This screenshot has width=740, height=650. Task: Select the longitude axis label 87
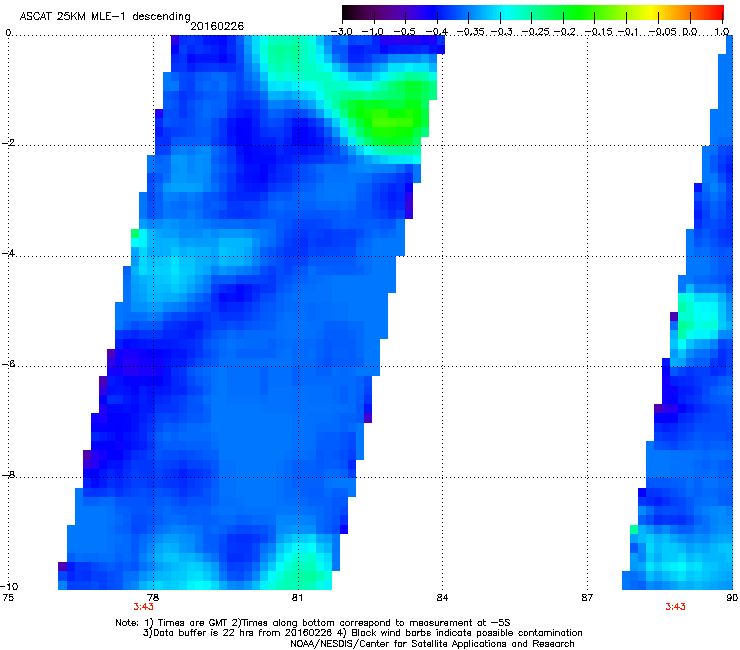pos(587,598)
